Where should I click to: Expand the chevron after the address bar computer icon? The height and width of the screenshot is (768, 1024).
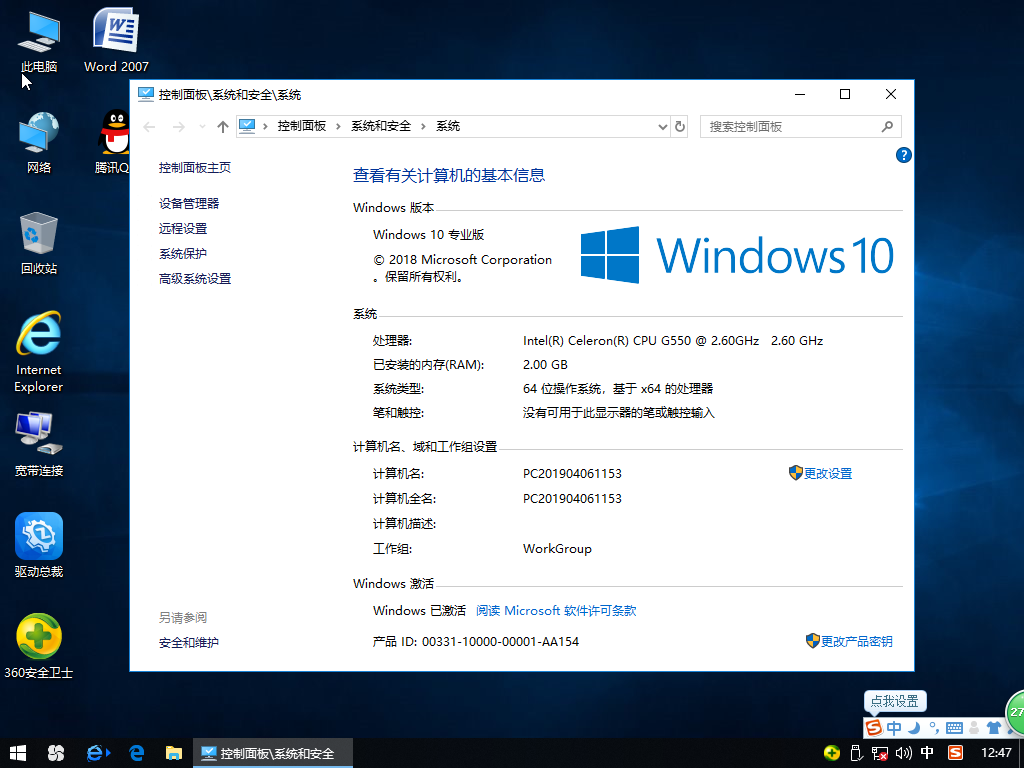click(265, 126)
